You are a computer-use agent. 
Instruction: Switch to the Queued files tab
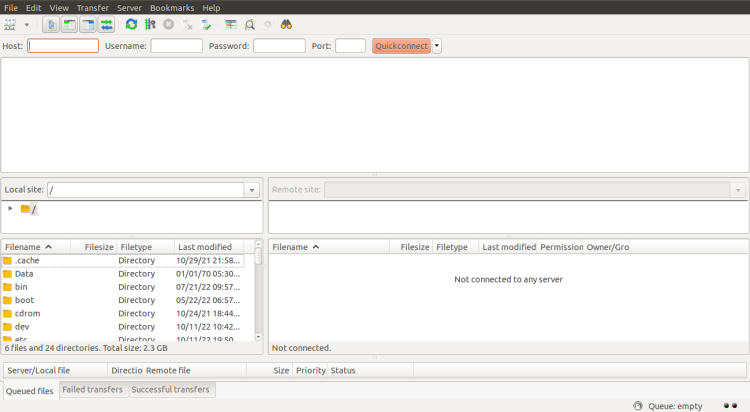(x=30, y=391)
